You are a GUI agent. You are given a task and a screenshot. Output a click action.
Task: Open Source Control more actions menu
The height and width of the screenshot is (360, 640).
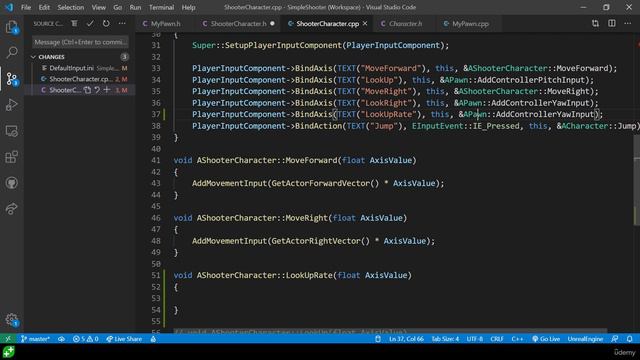pos(122,24)
